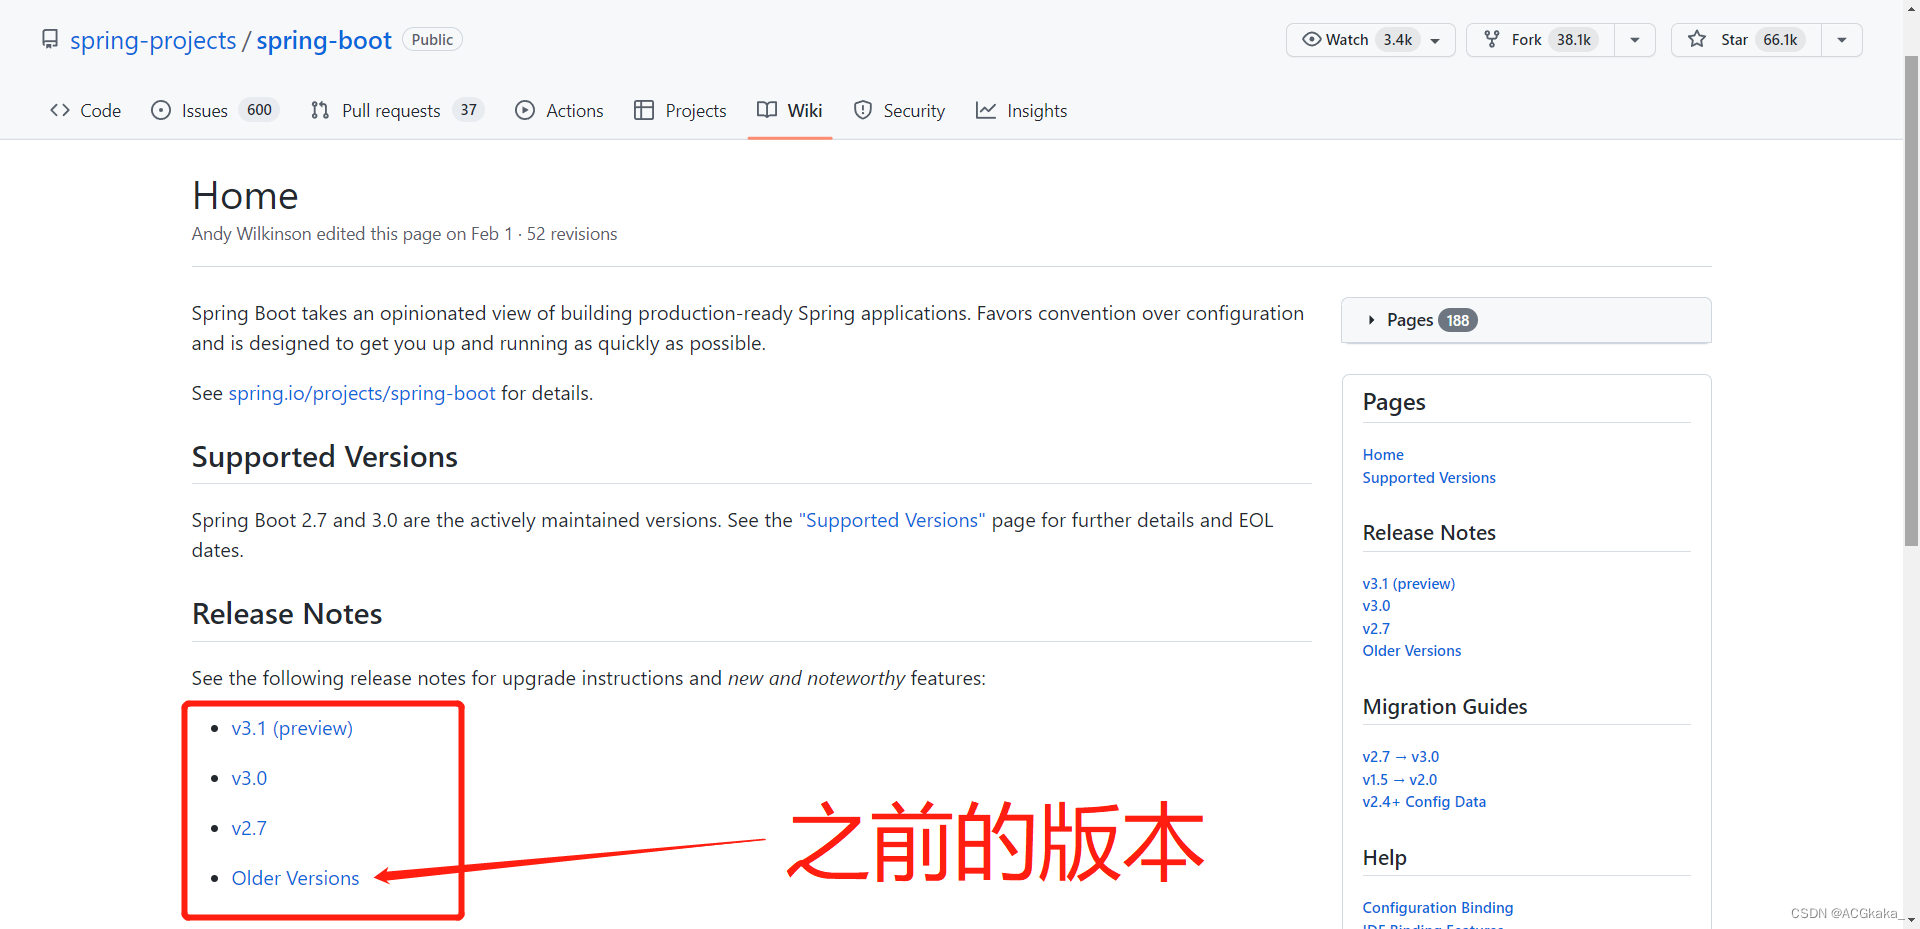Follow the spring.io/projects/spring-boot link

click(x=361, y=393)
